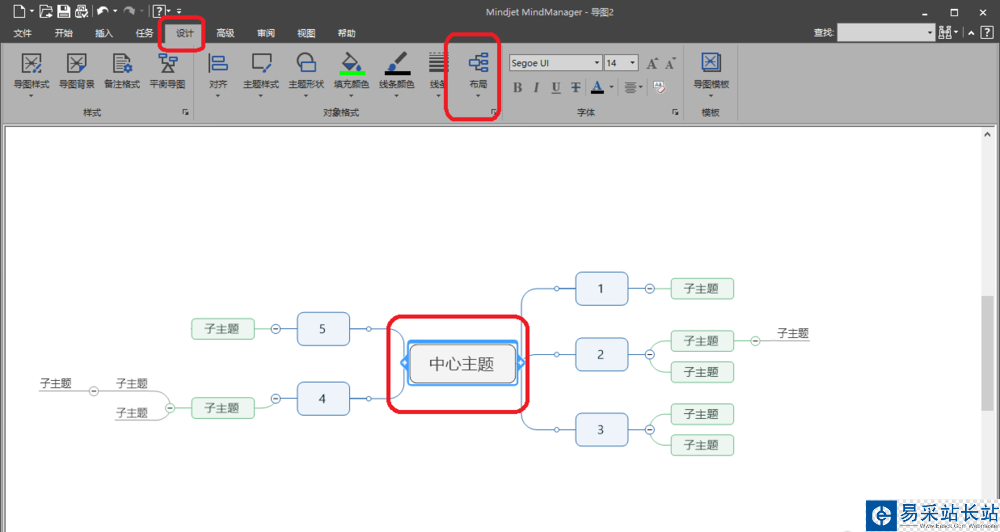
Task: Click the Redo arrow icon
Action: (x=129, y=11)
